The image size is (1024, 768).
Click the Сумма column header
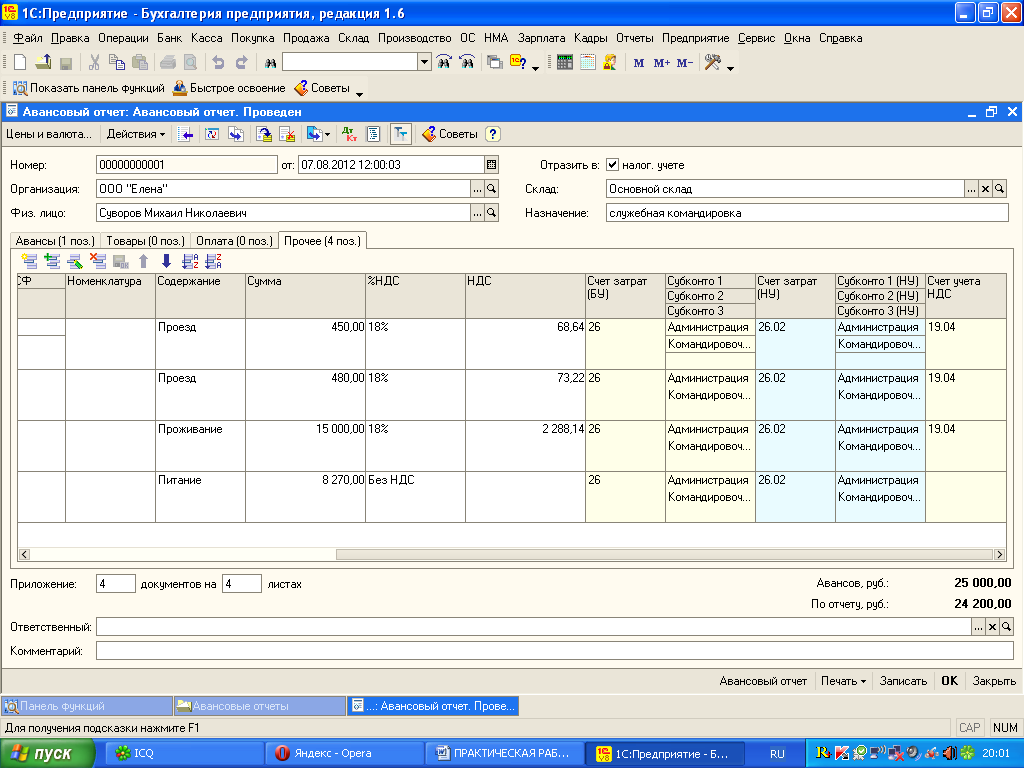[306, 296]
